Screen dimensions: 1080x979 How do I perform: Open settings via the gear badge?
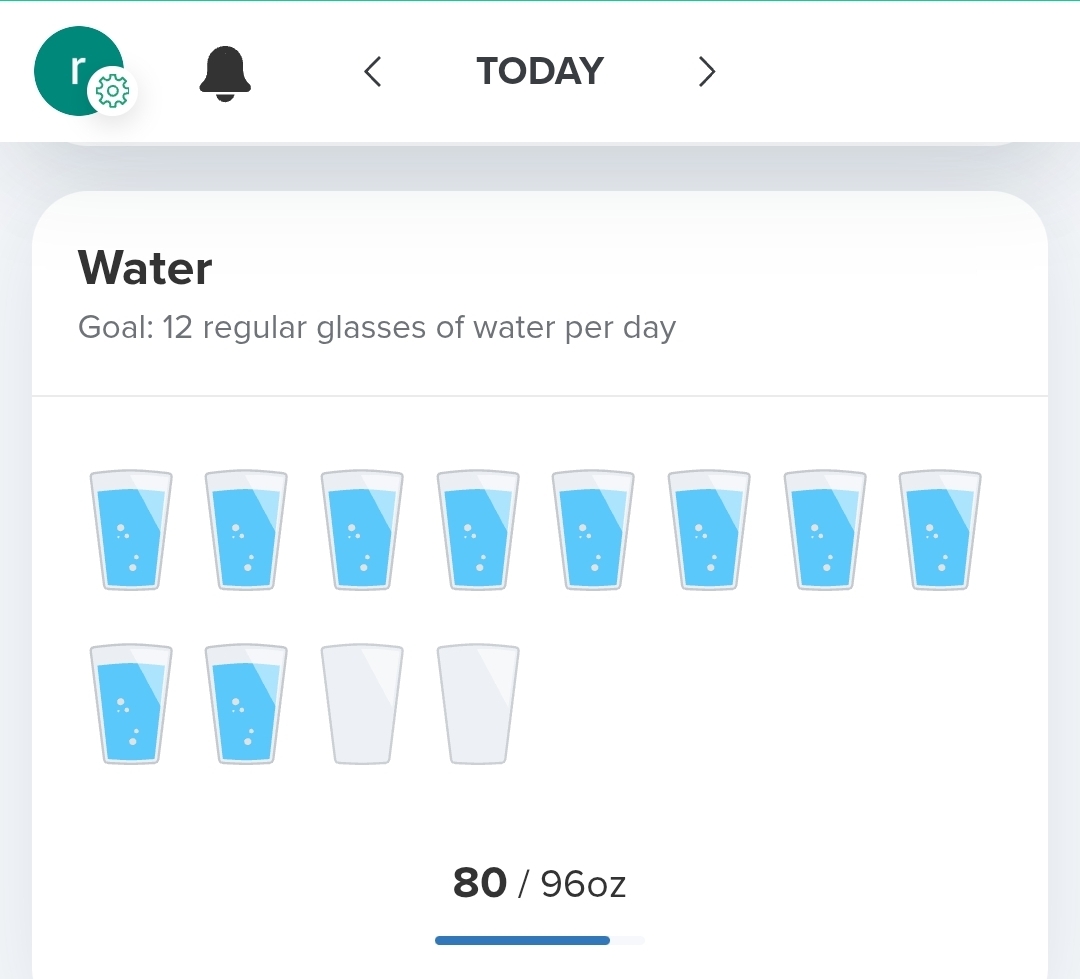[112, 92]
